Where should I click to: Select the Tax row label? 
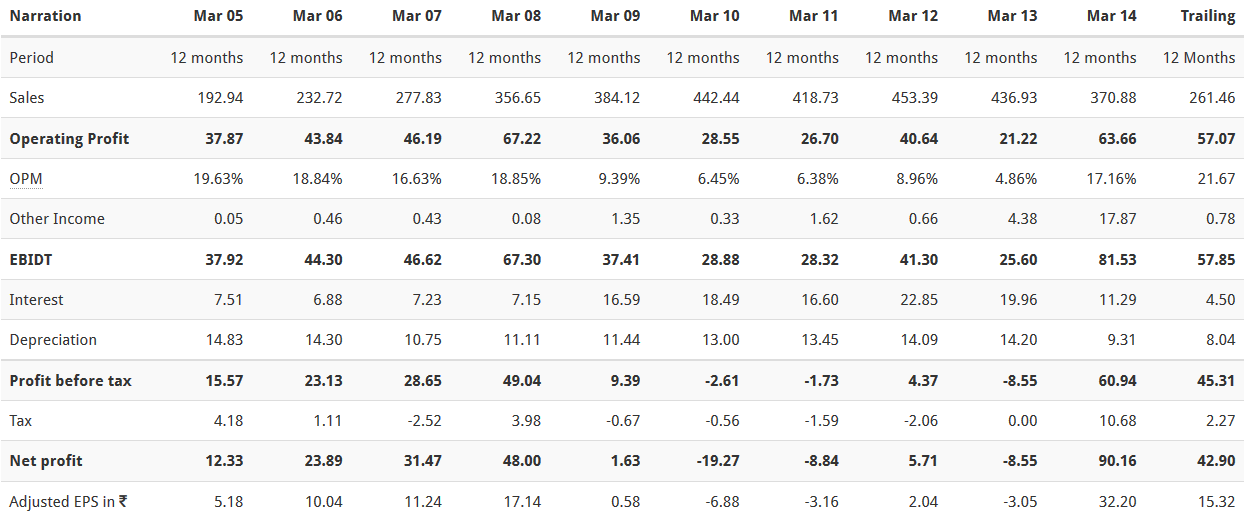click(20, 420)
